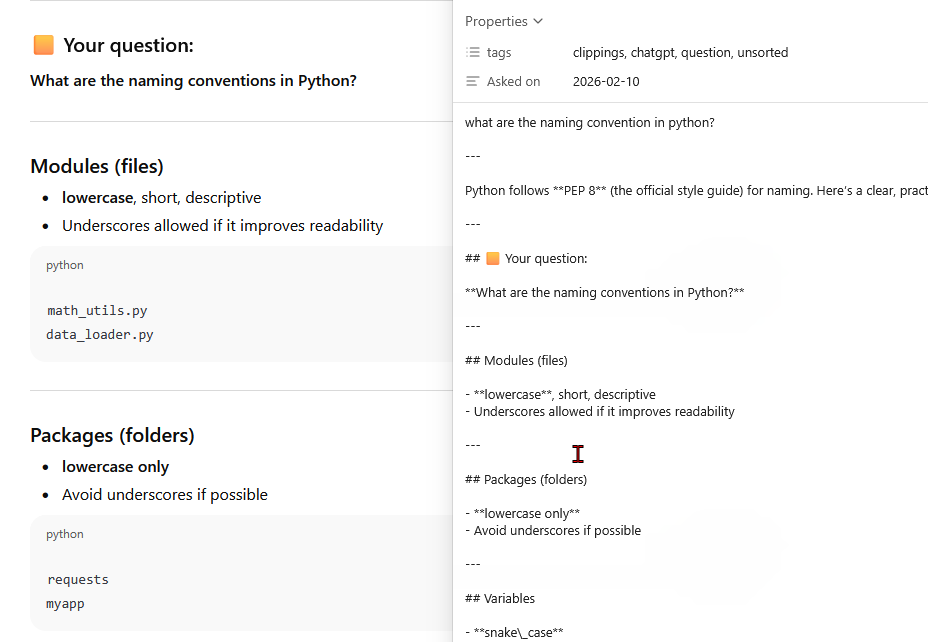This screenshot has height=642, width=928.
Task: Click the unsorted tag
Action: pyautogui.click(x=762, y=52)
